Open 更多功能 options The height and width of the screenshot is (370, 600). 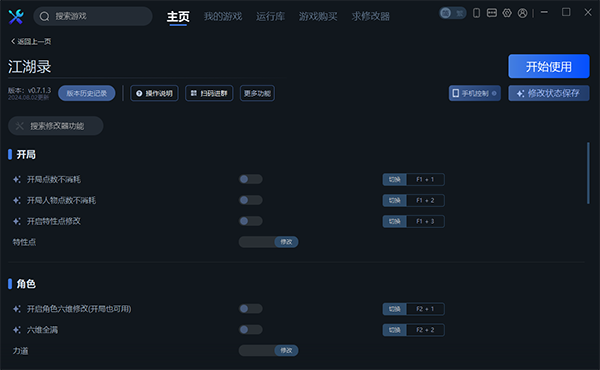pyautogui.click(x=257, y=93)
